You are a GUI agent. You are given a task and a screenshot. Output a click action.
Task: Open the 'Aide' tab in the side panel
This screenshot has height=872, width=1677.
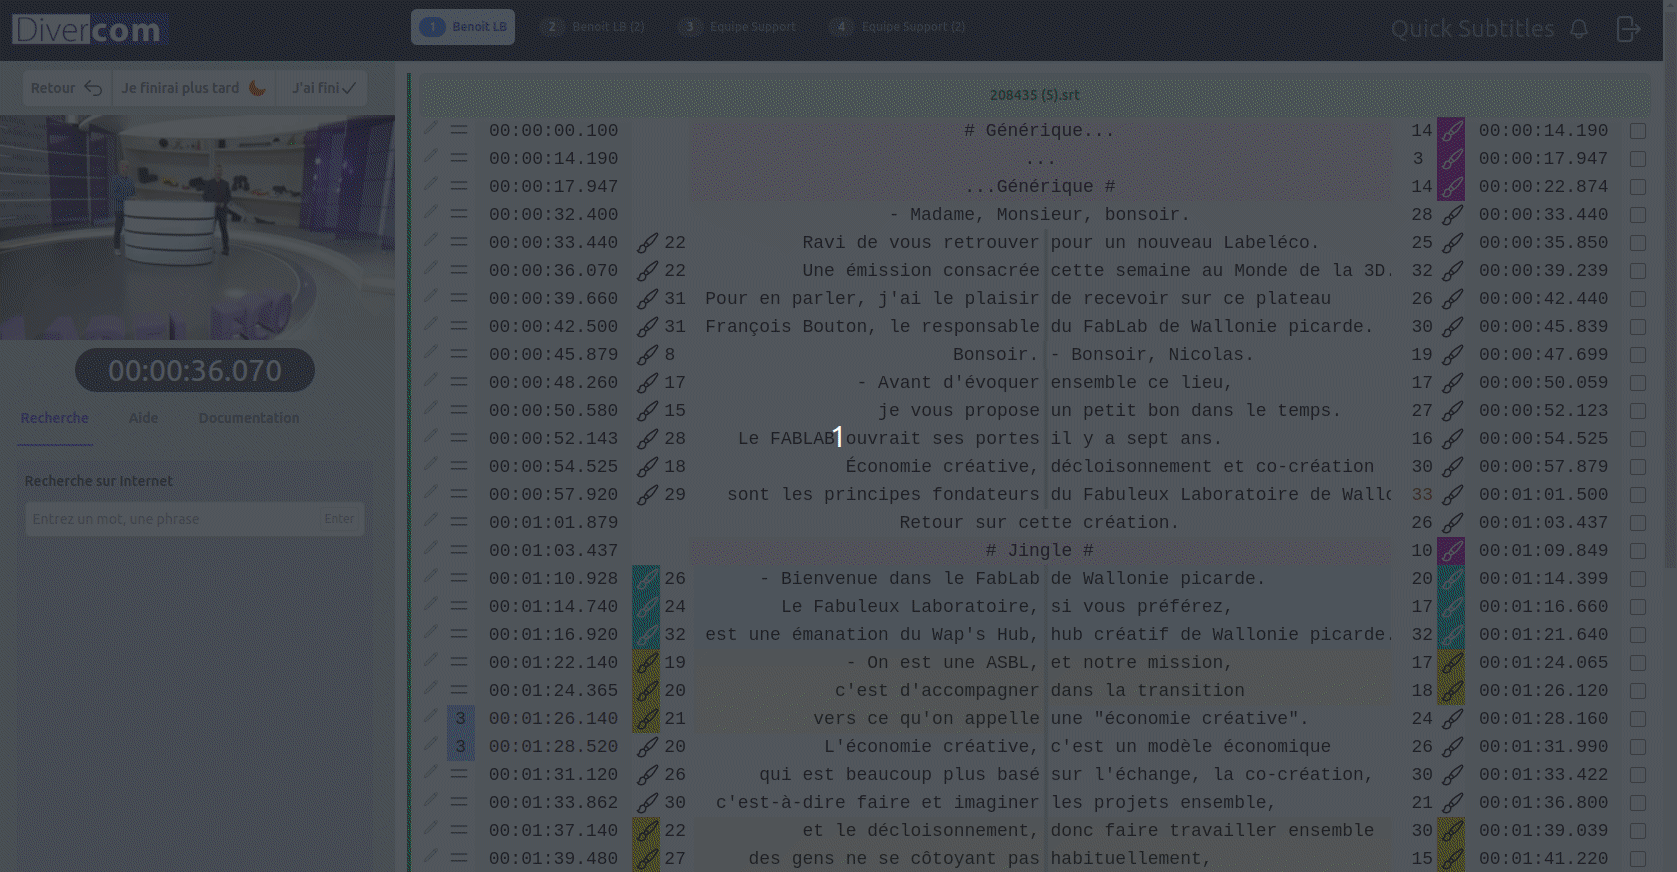click(143, 418)
